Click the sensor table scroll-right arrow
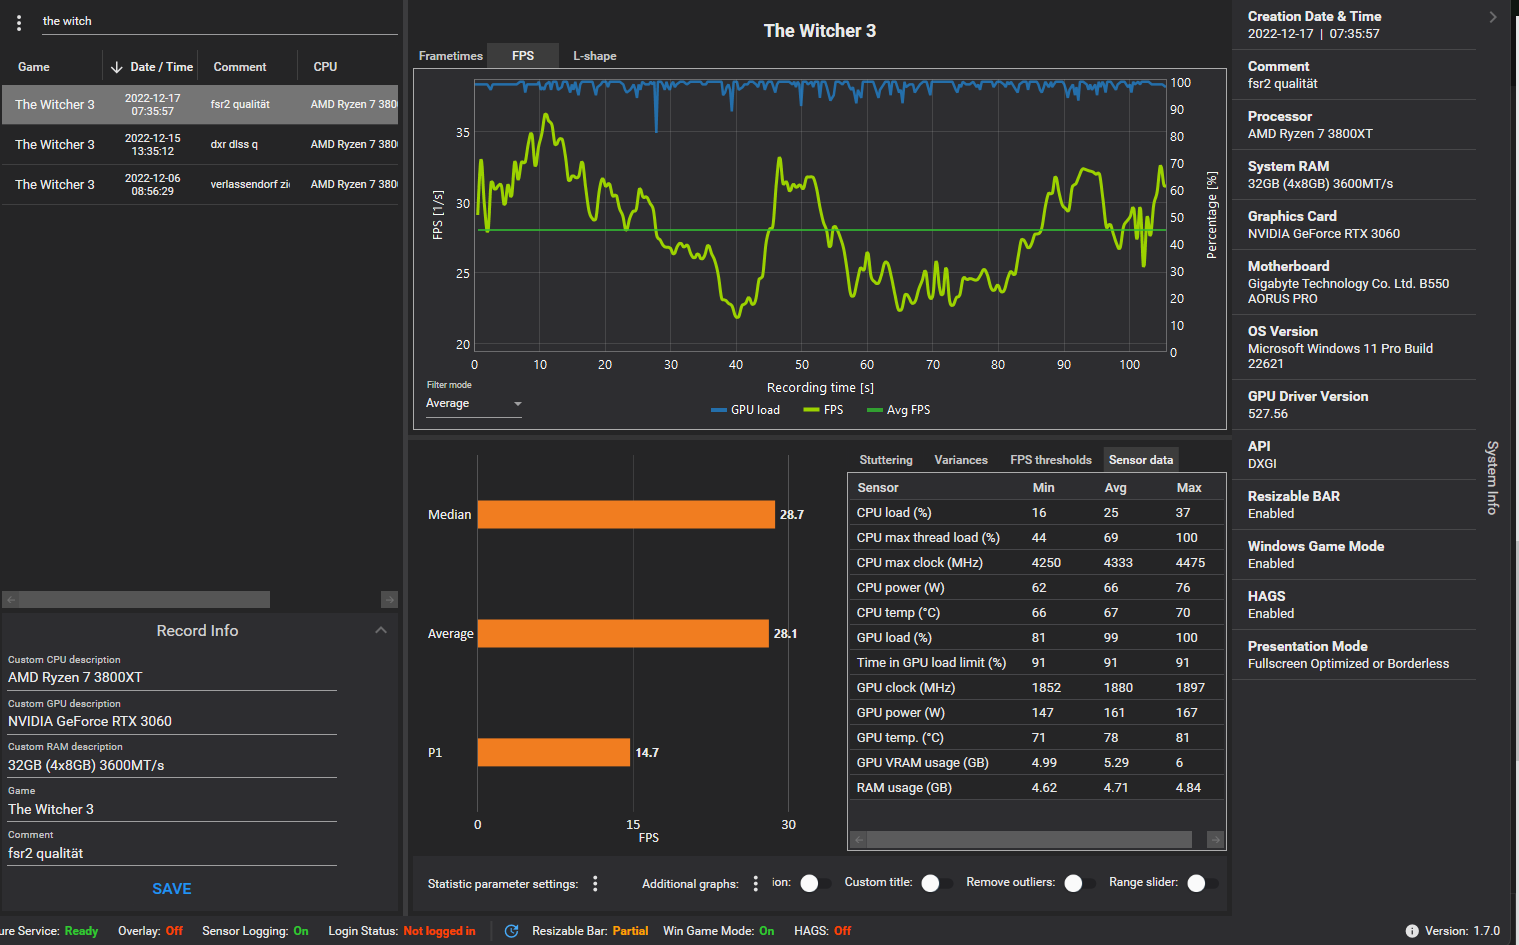Image resolution: width=1519 pixels, height=945 pixels. (1215, 840)
